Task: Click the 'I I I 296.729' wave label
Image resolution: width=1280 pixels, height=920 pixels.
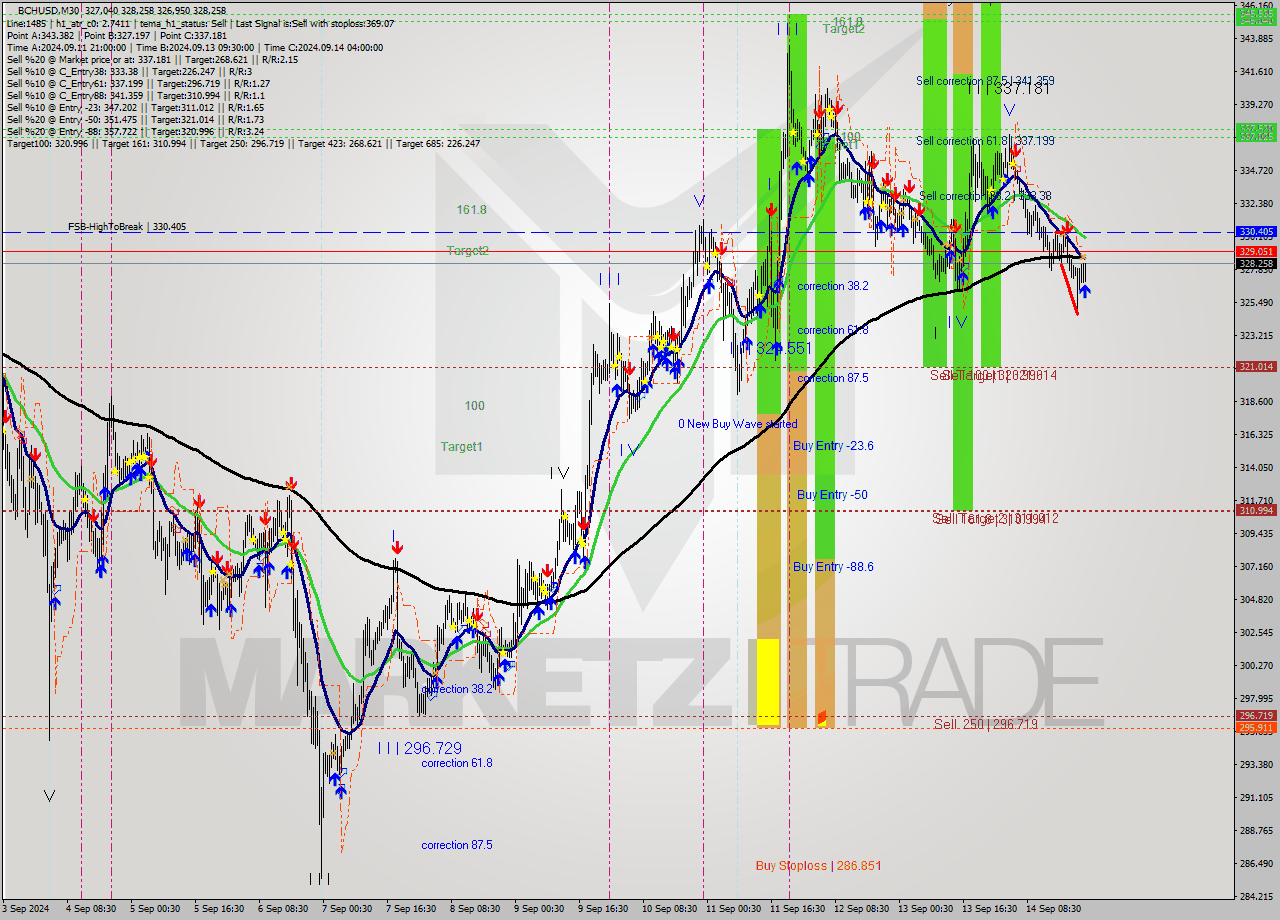Action: pyautogui.click(x=420, y=748)
